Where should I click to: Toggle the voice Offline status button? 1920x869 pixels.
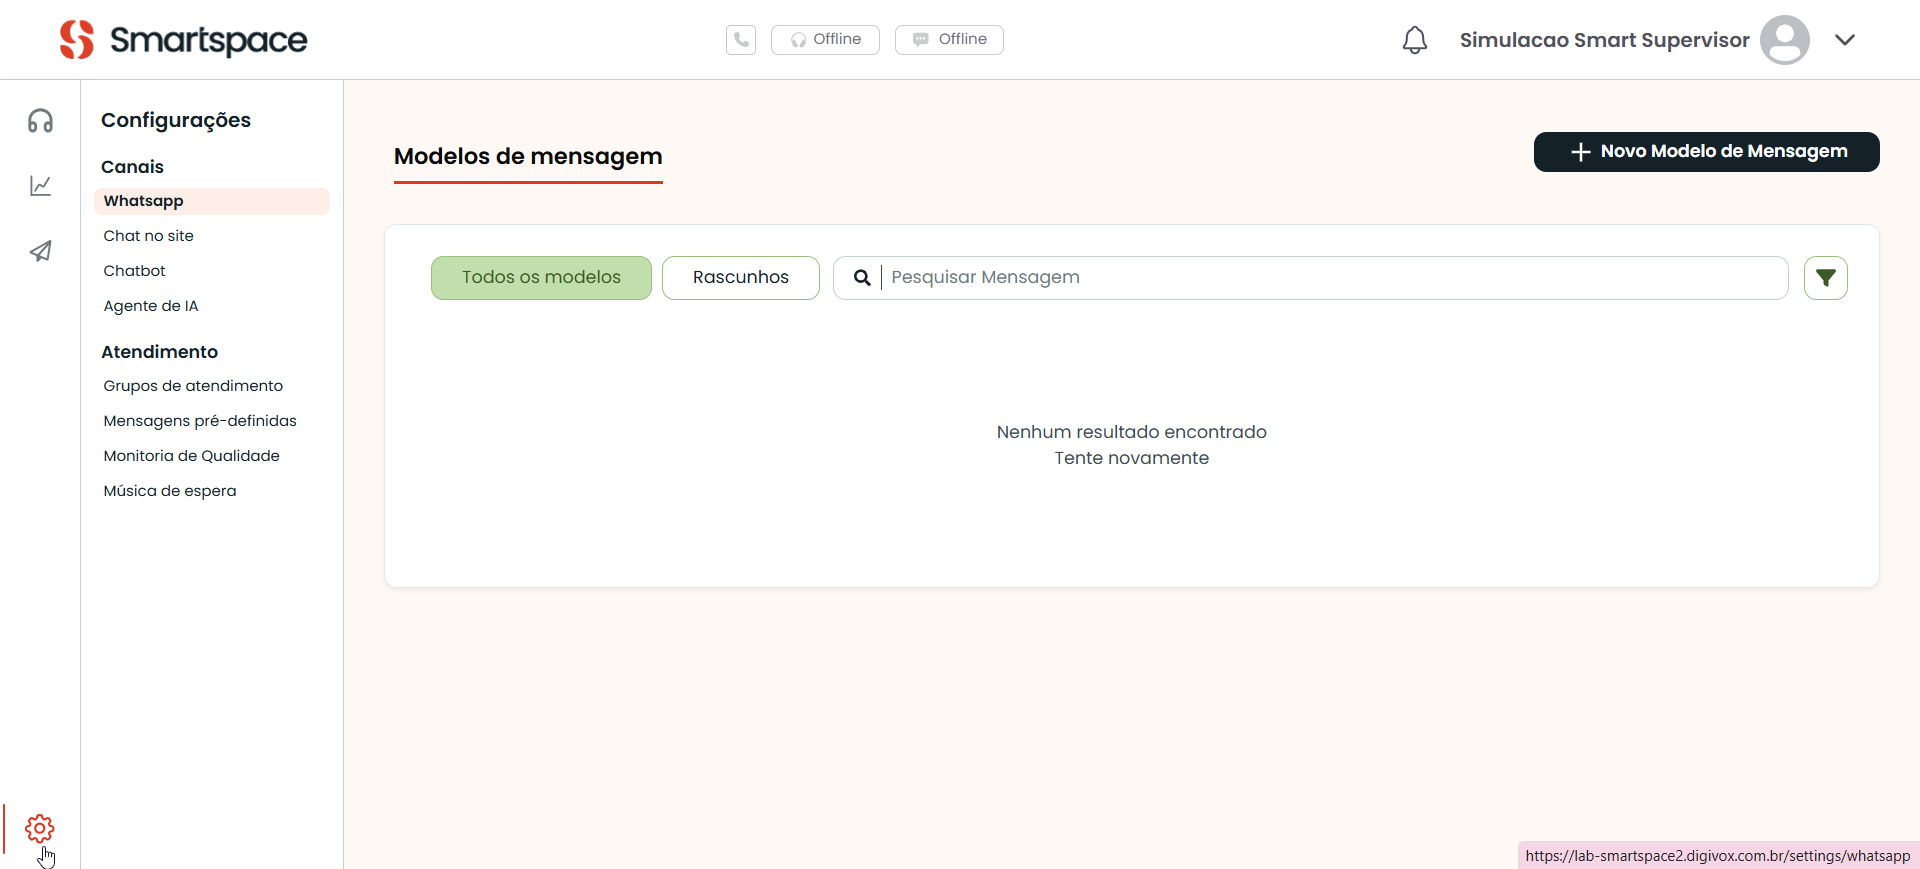(x=825, y=40)
